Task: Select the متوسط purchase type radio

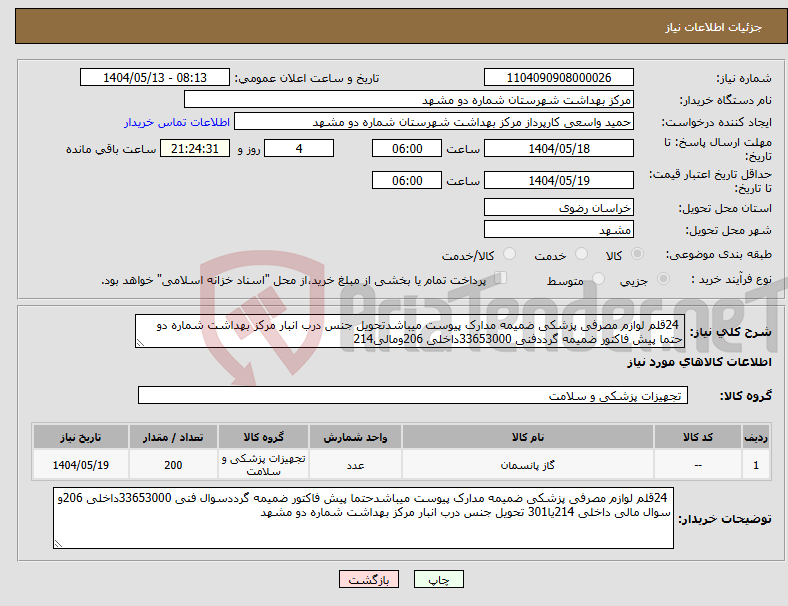Action: (598, 279)
